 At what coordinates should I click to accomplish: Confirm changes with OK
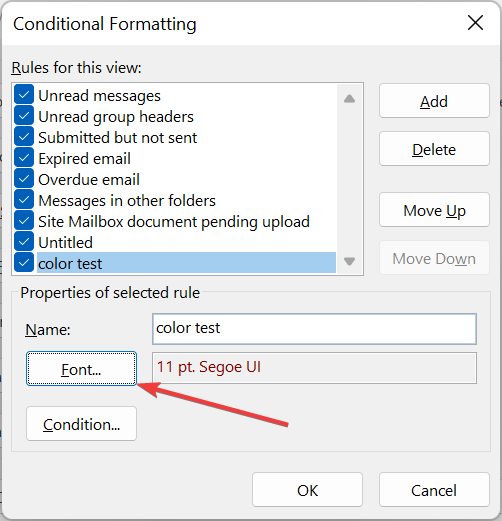[x=307, y=490]
